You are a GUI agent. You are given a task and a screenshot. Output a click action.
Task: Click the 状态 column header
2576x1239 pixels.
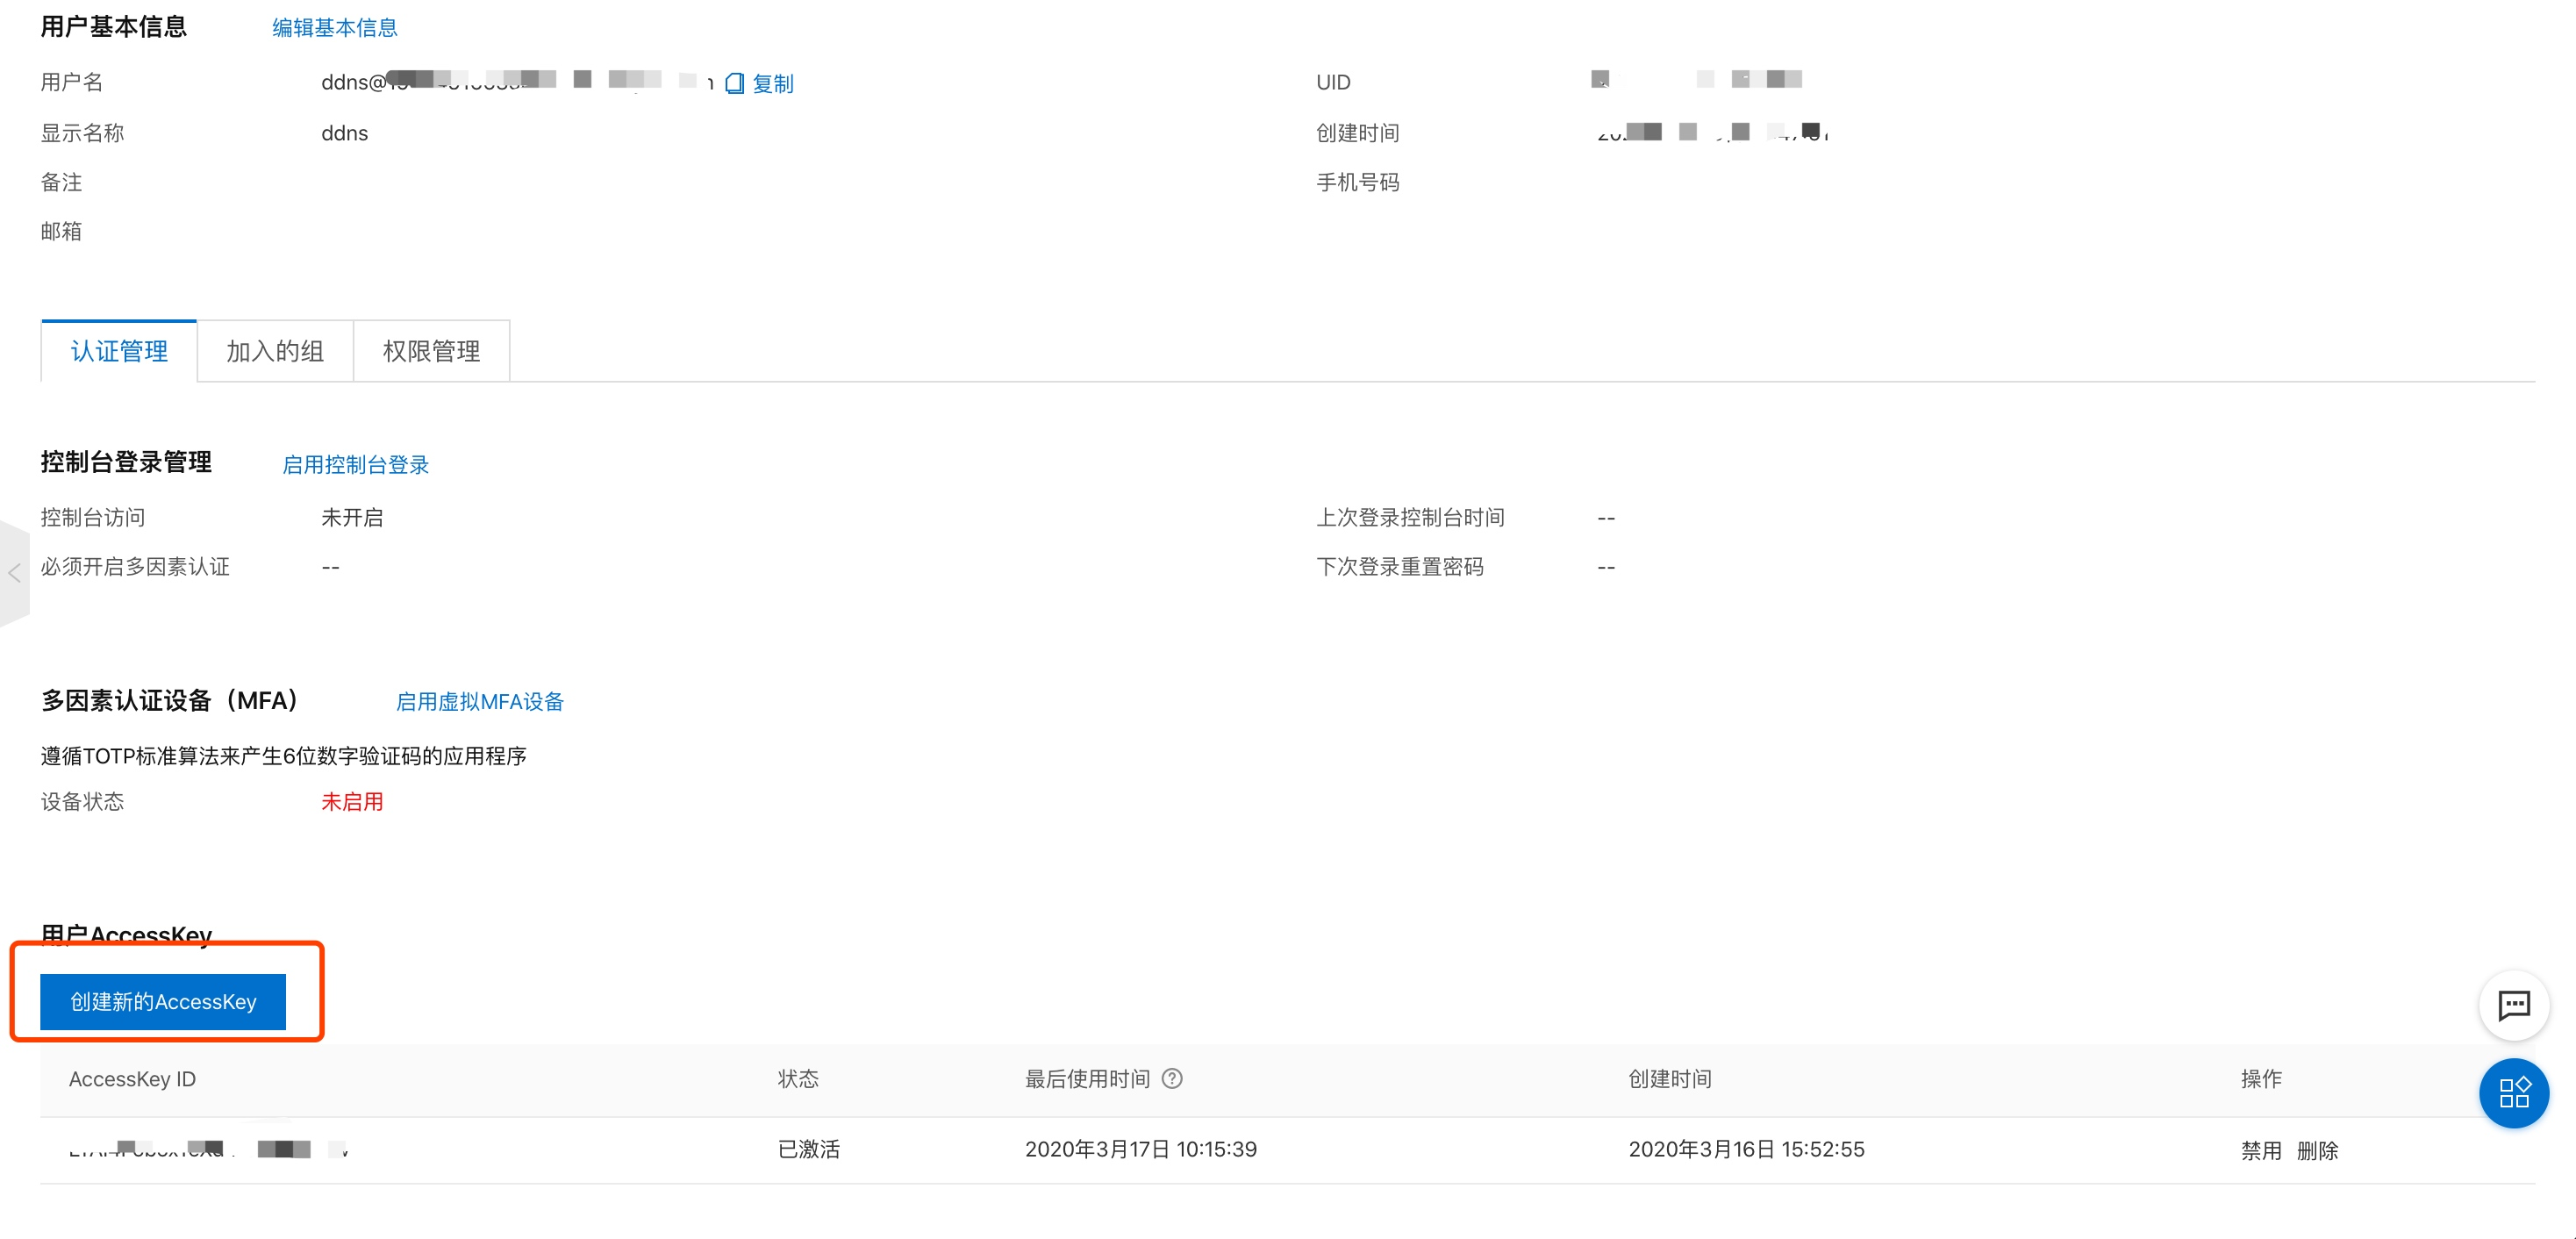(x=798, y=1079)
